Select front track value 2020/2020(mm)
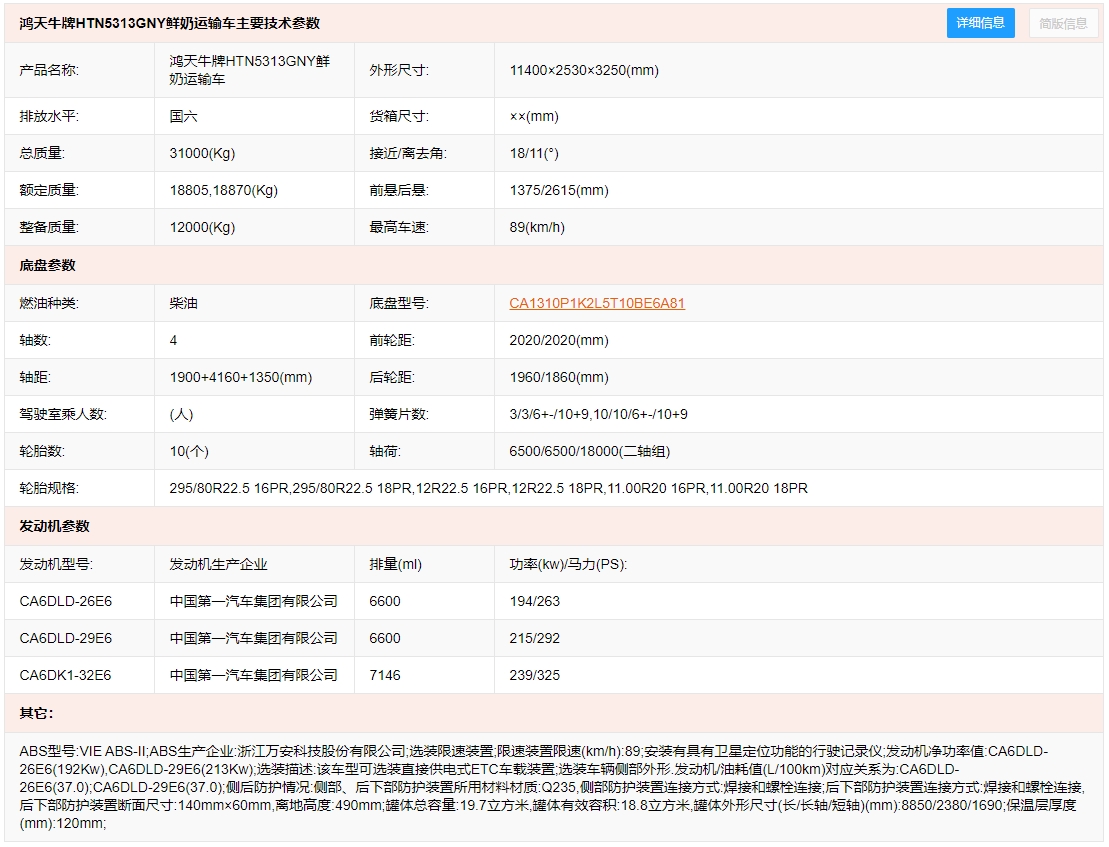 tap(559, 340)
